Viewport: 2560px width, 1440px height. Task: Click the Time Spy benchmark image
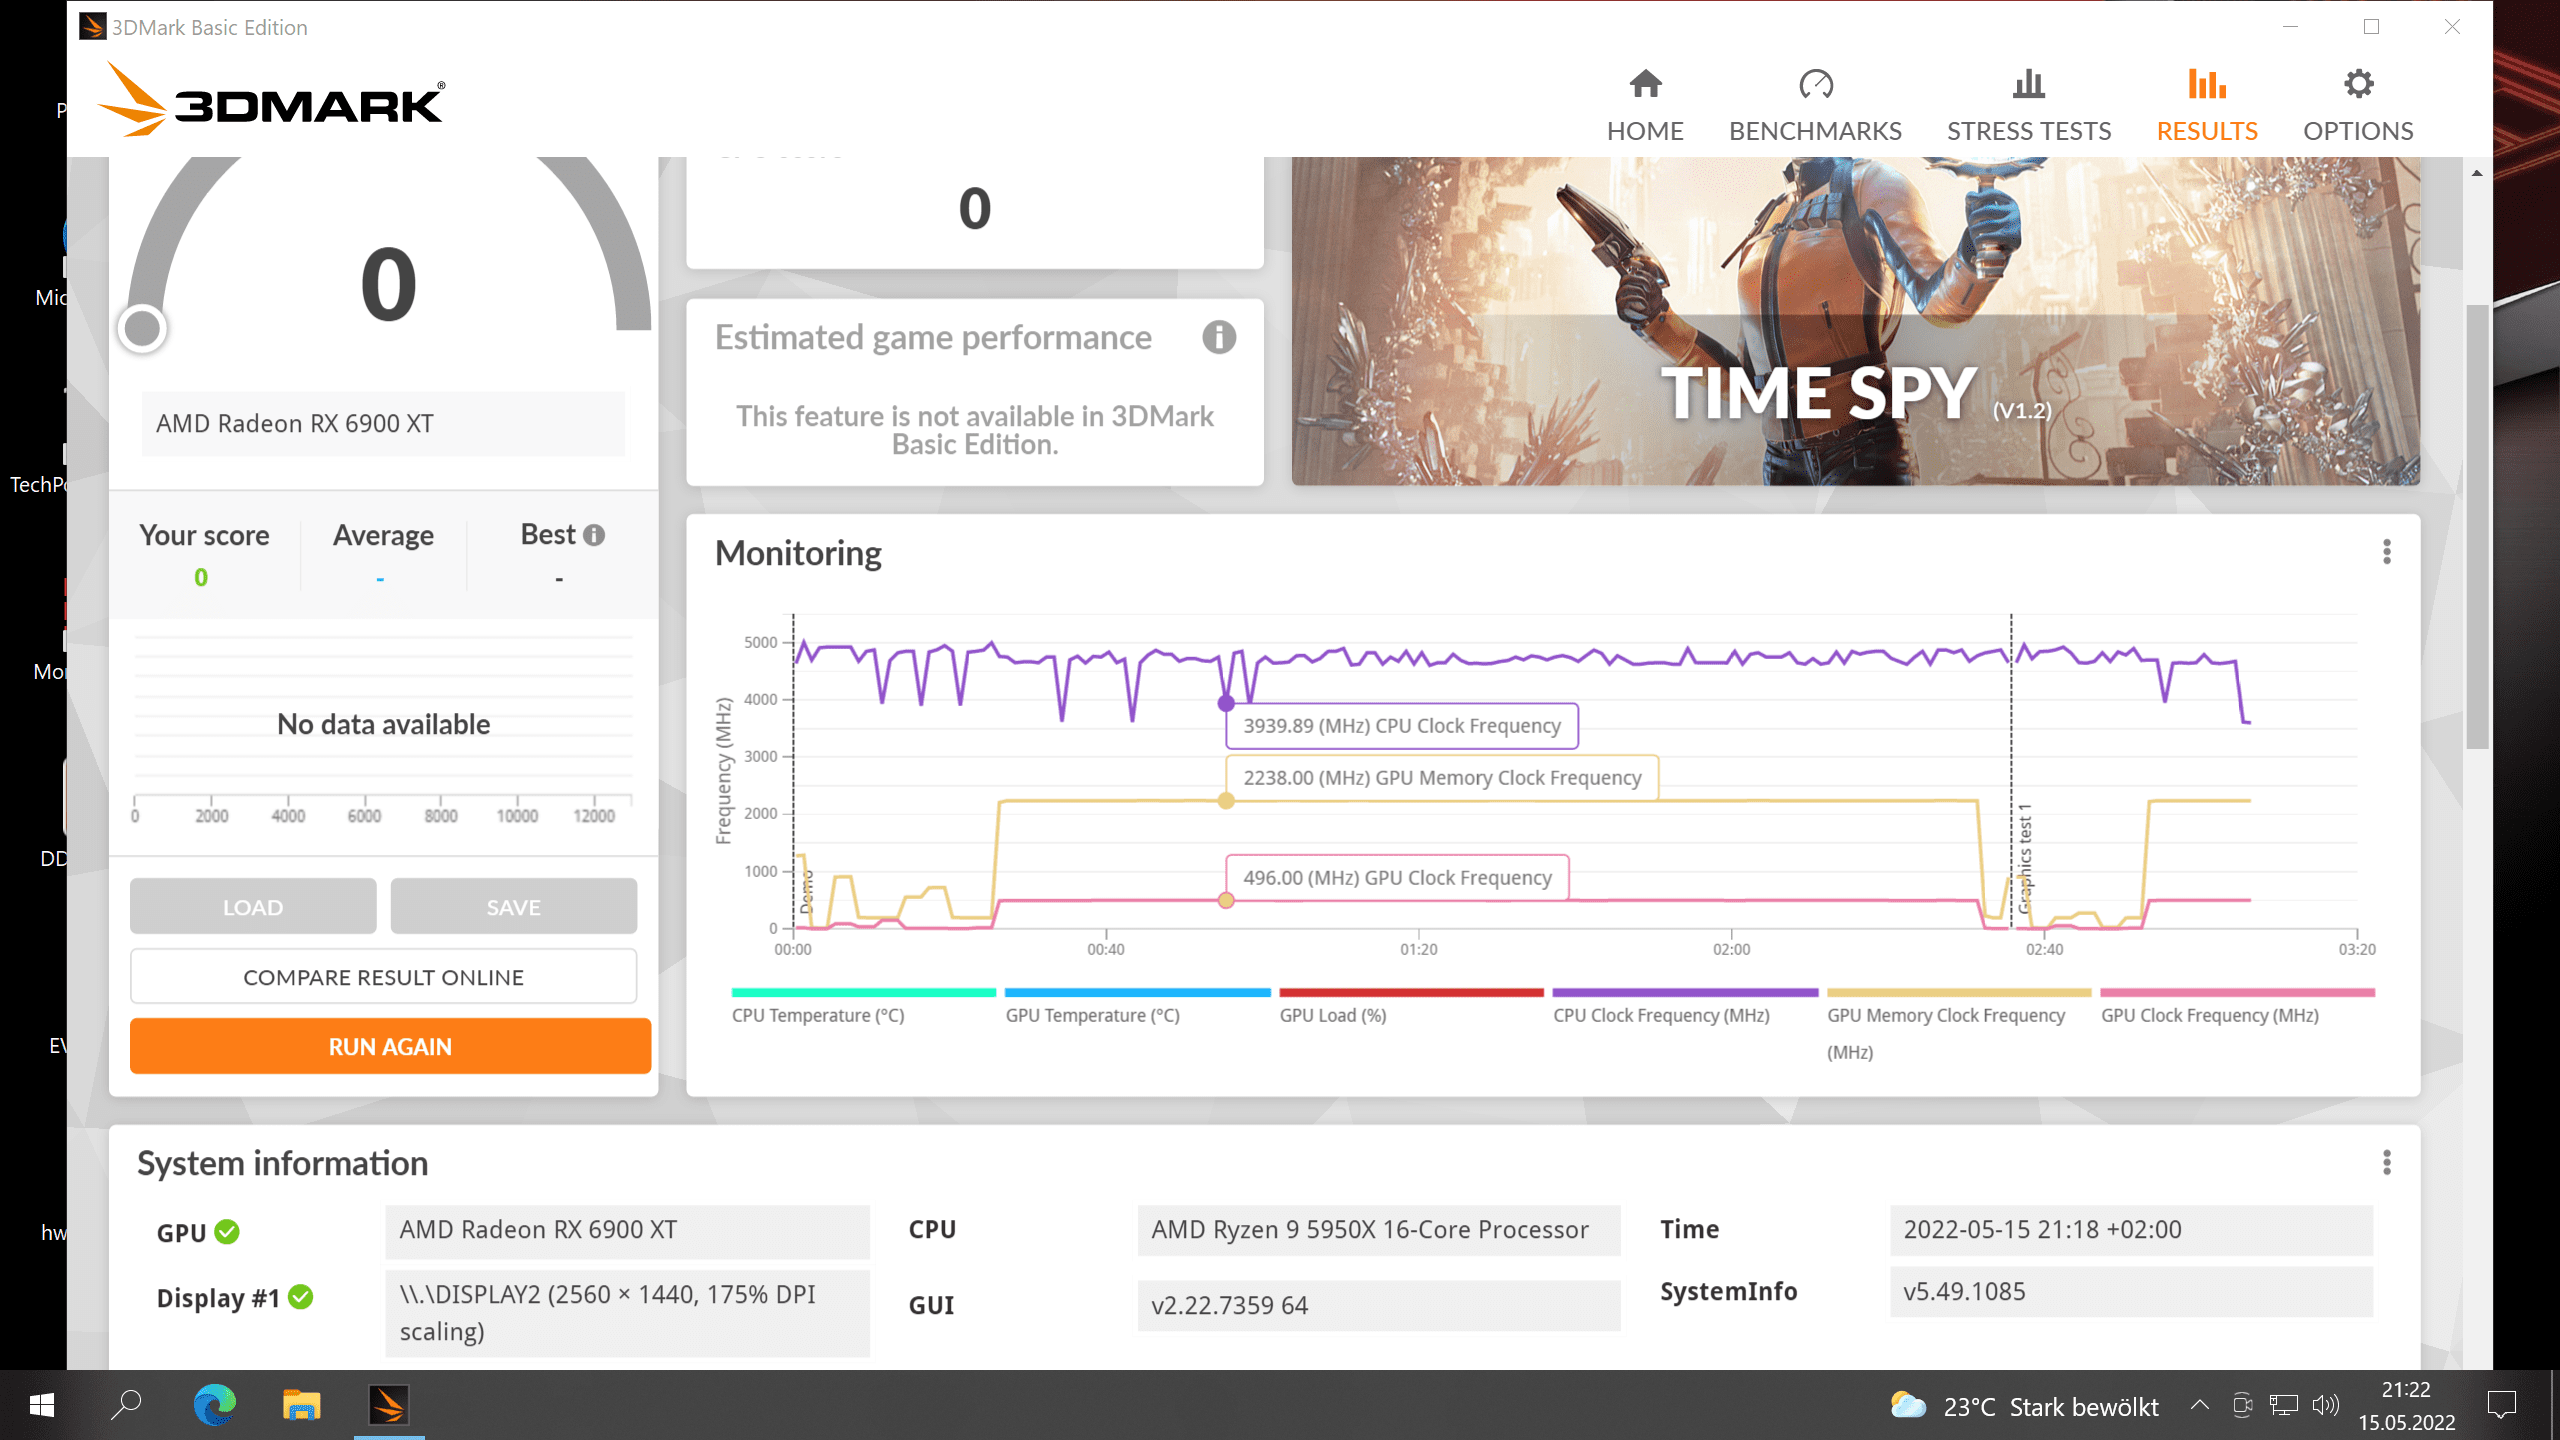(1855, 321)
